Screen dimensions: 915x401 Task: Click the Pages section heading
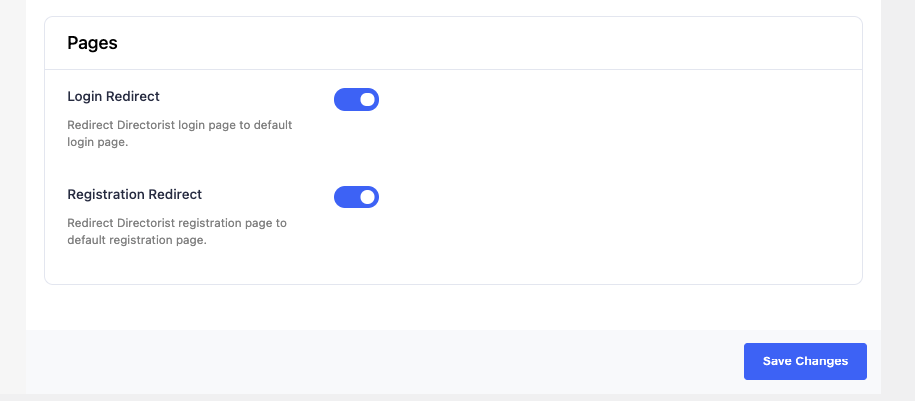coord(92,43)
